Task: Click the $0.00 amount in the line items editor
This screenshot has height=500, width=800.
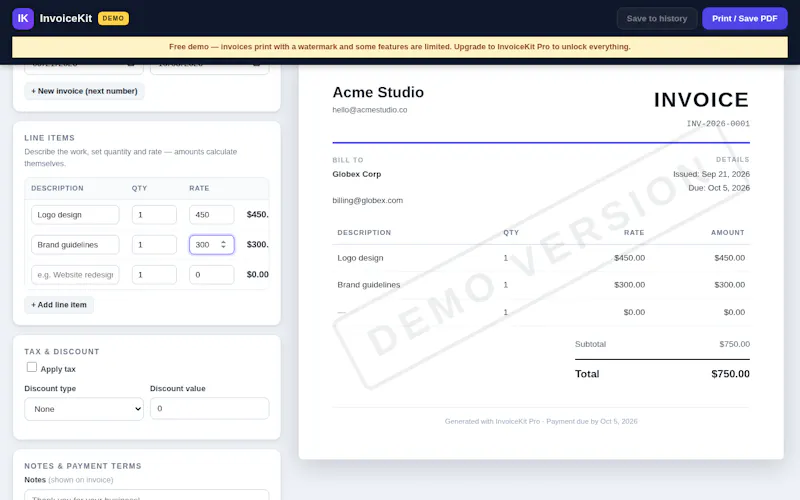Action: tap(257, 275)
